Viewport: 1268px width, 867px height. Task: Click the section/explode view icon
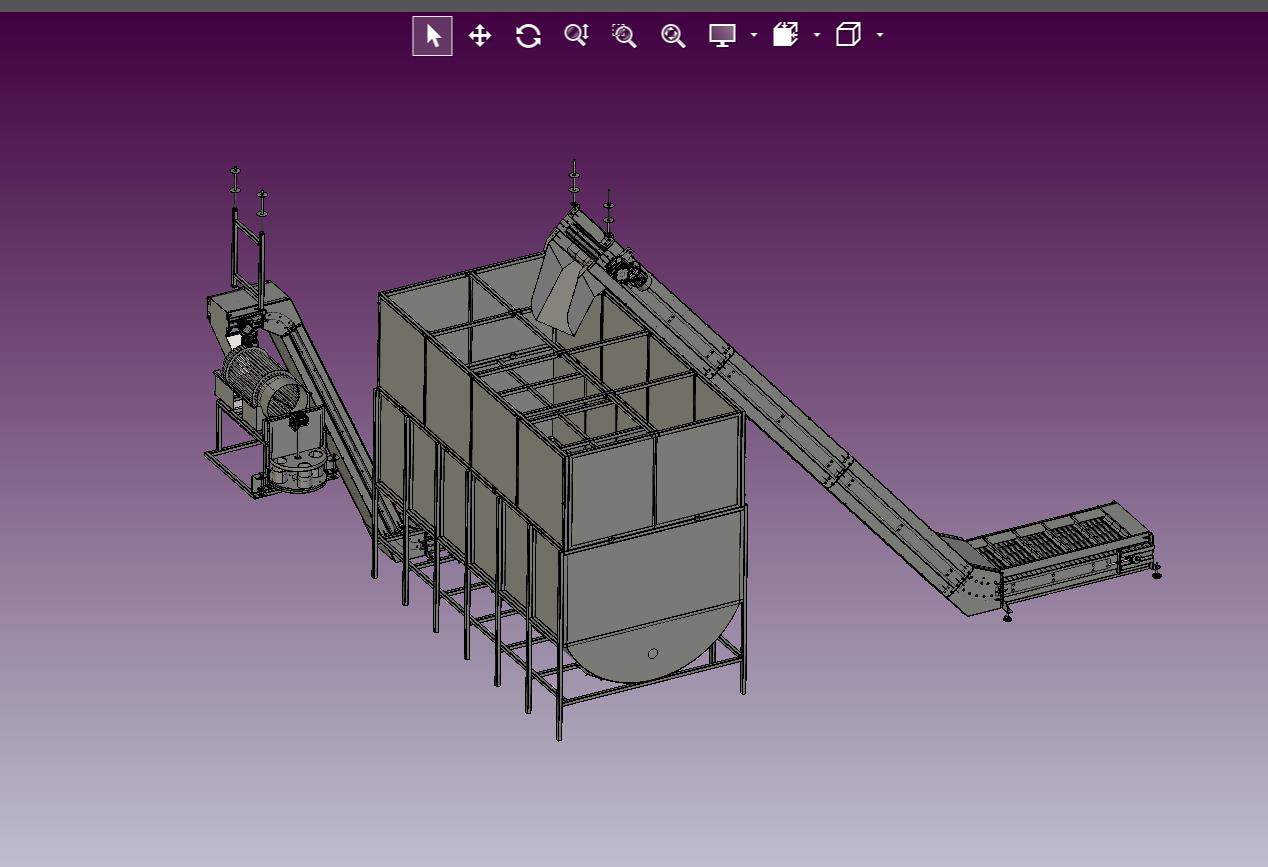pos(786,36)
